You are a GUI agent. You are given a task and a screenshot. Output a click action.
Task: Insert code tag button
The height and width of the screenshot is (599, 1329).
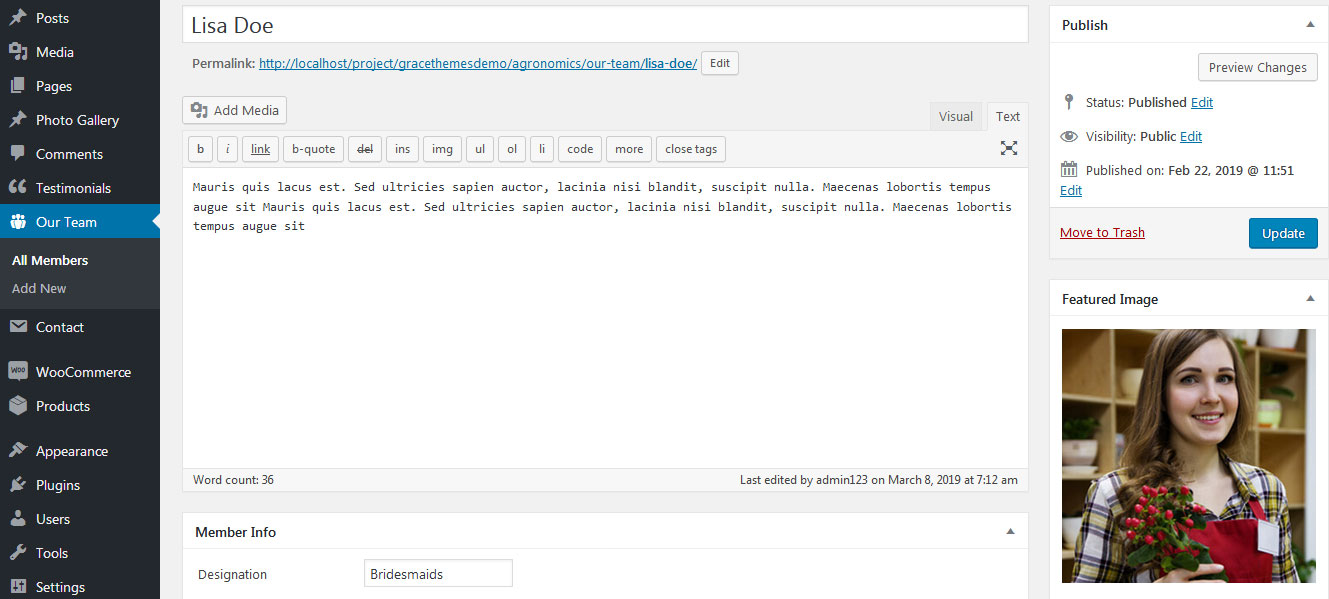[580, 149]
